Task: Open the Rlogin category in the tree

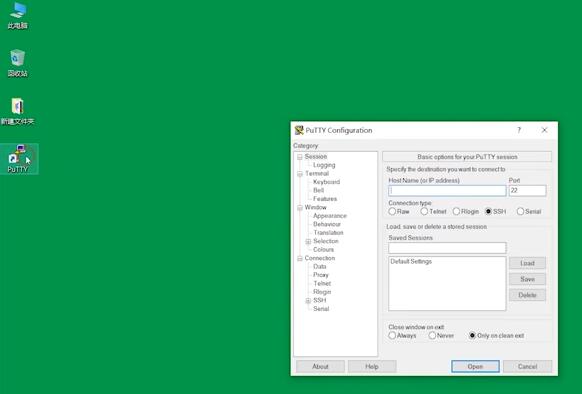Action: click(322, 292)
